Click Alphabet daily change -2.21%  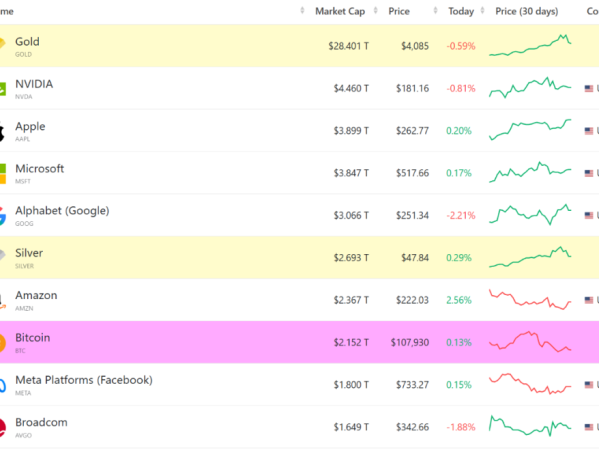pyautogui.click(x=461, y=216)
